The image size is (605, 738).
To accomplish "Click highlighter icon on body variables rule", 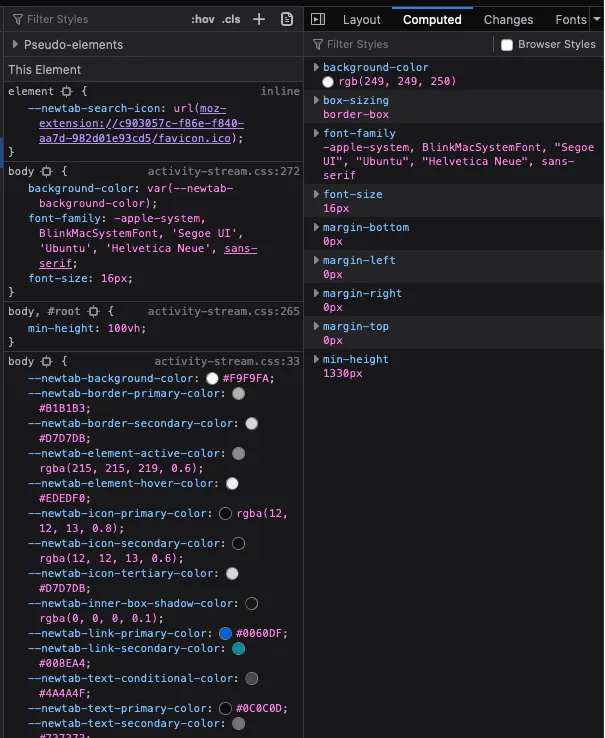I will pyautogui.click(x=47, y=362).
